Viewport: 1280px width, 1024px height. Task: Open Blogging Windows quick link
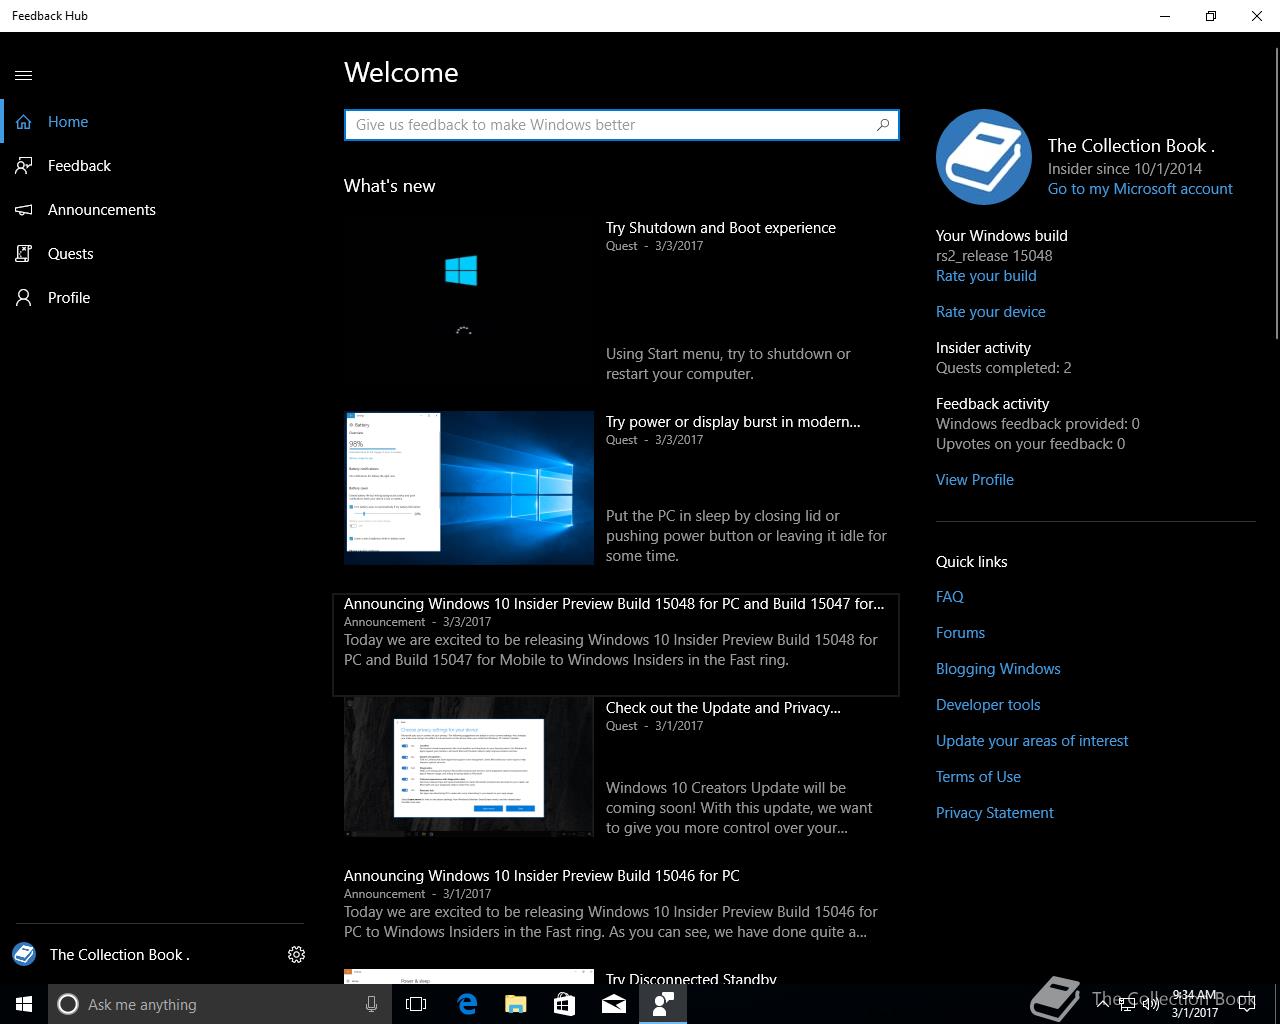pyautogui.click(x=998, y=669)
